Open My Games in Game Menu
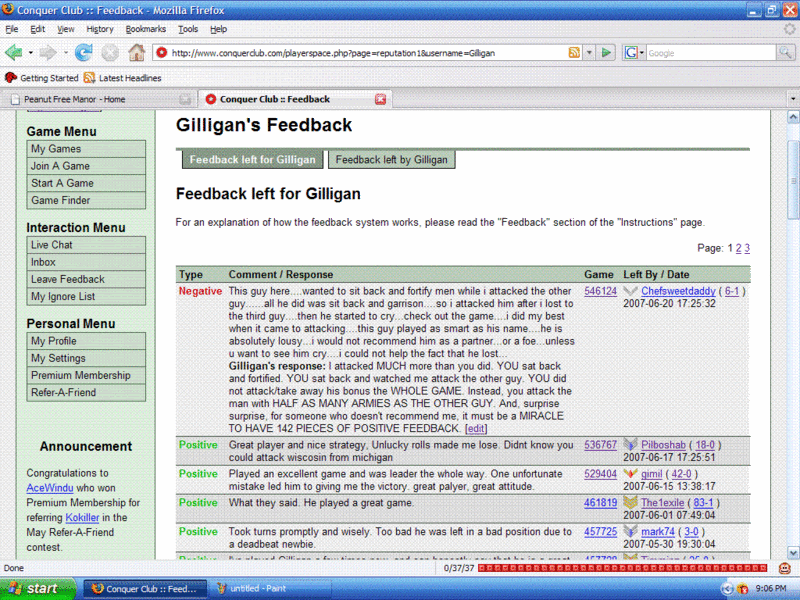 click(86, 149)
